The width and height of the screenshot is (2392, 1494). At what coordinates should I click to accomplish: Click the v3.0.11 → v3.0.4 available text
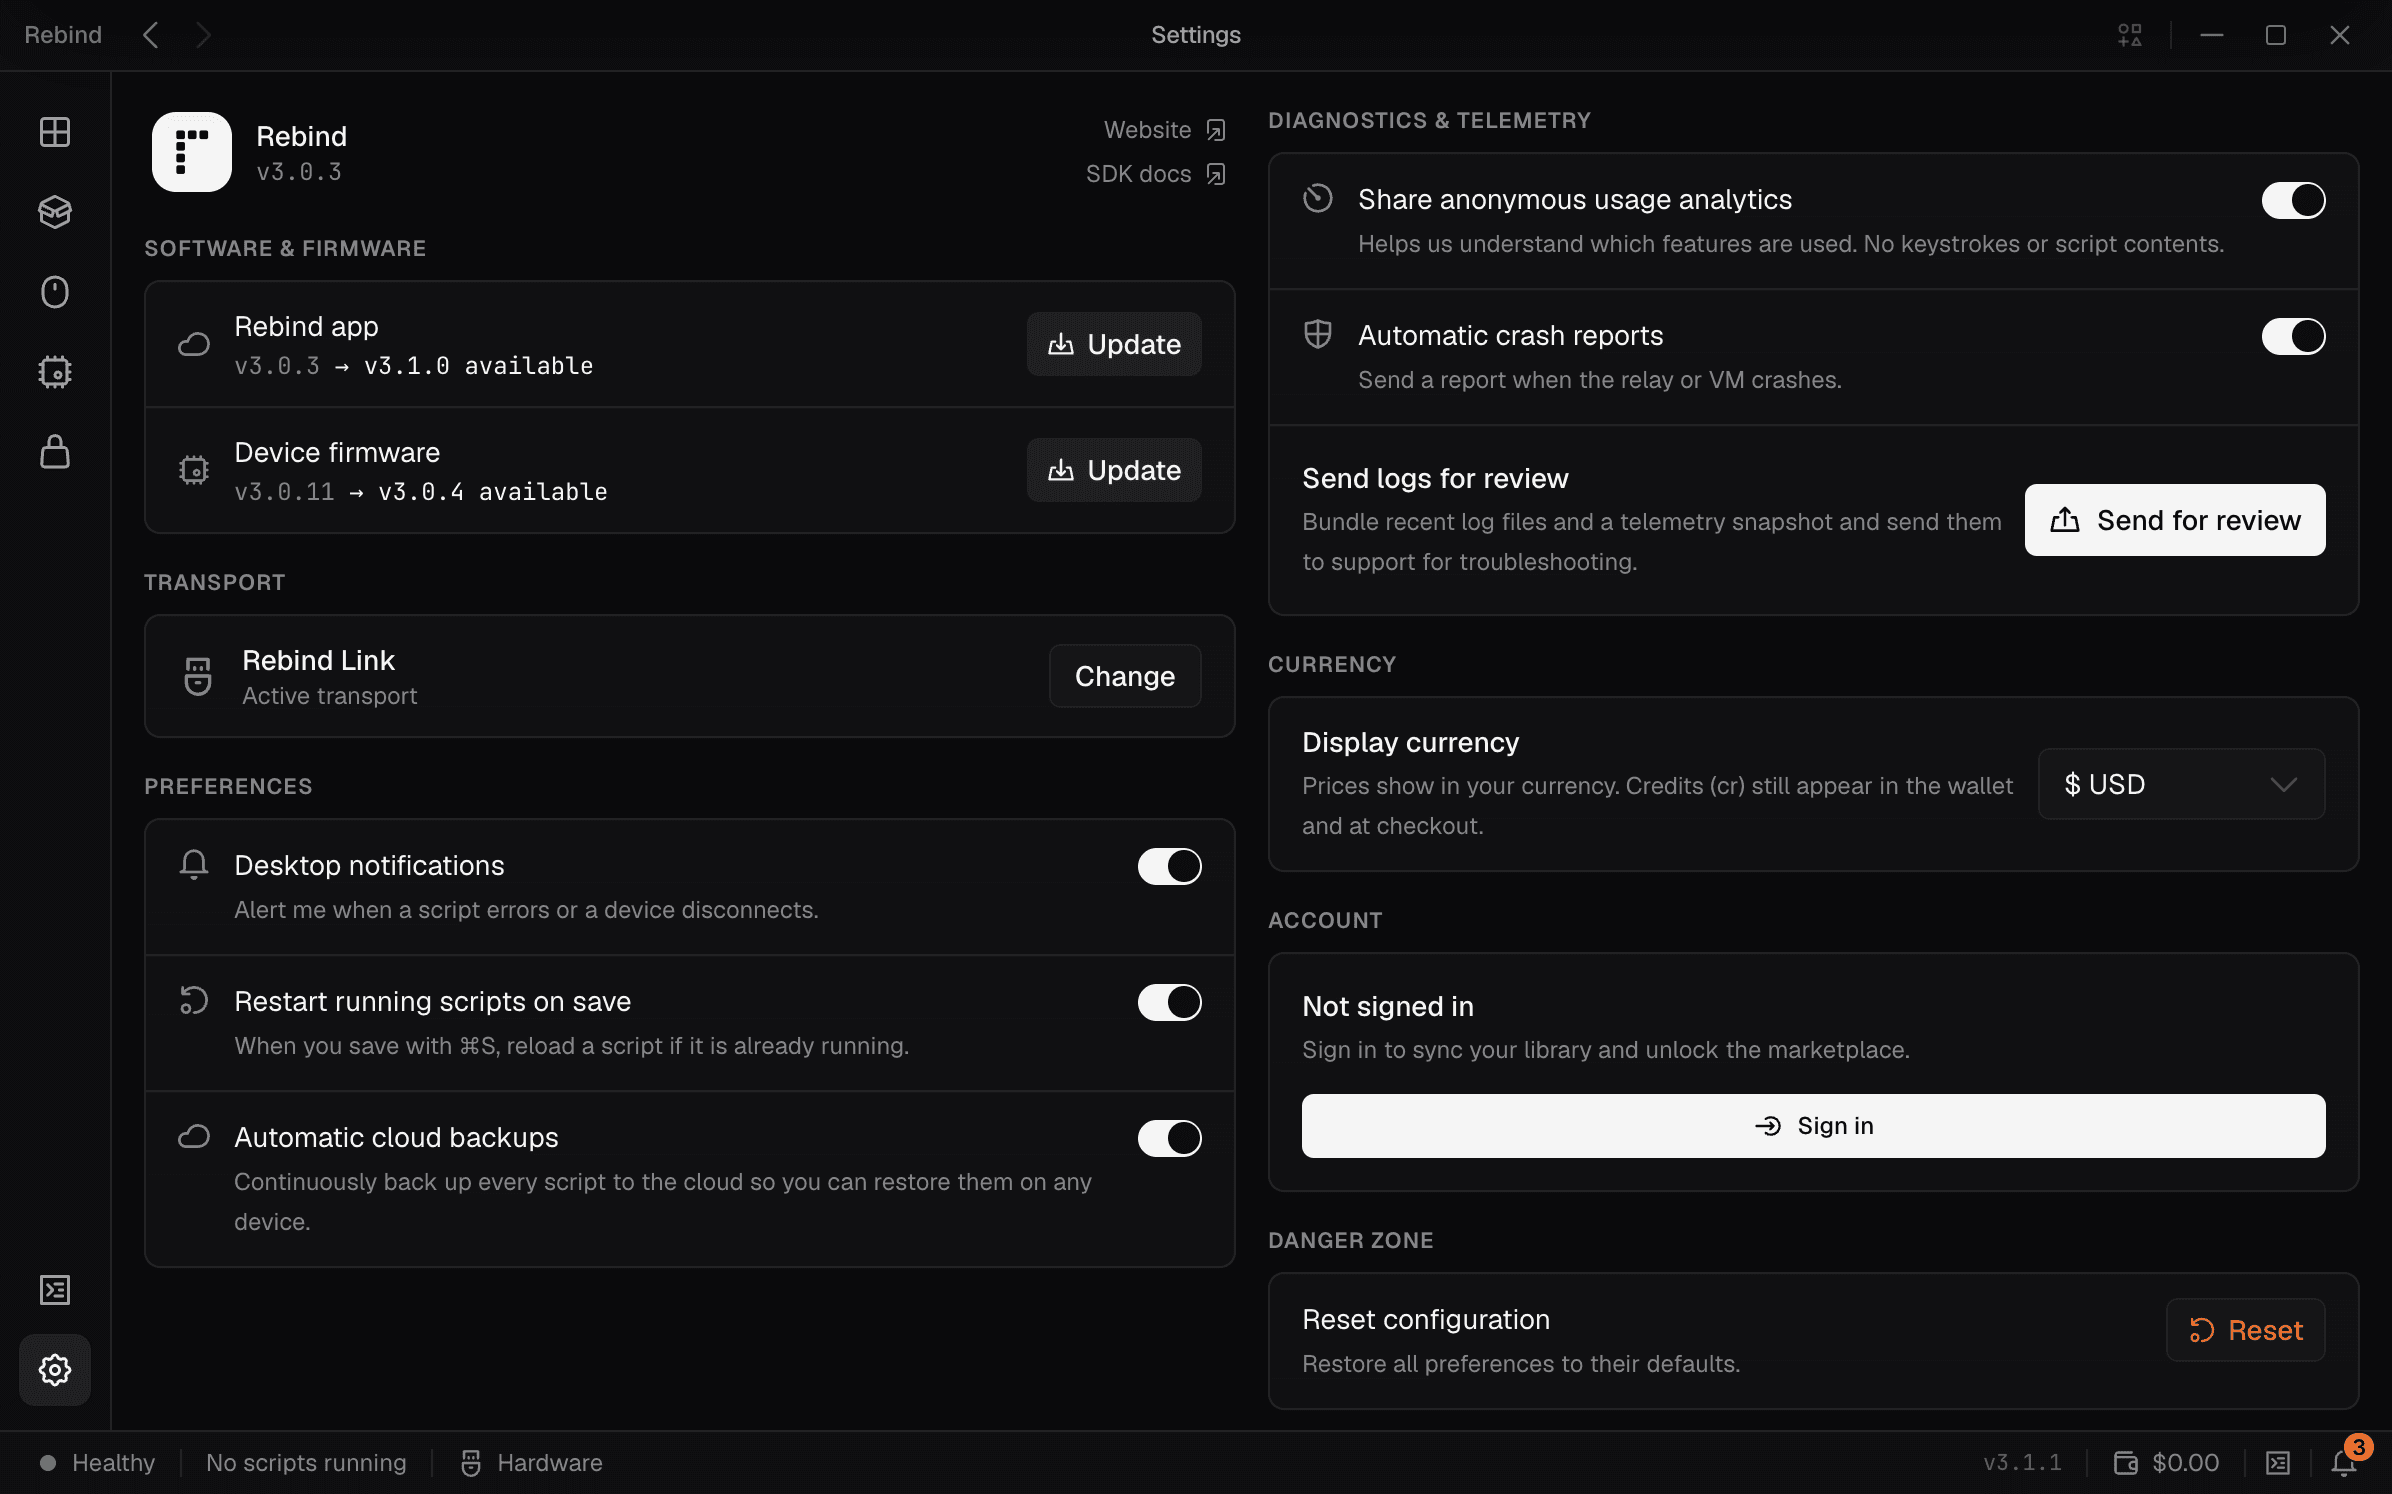421,492
